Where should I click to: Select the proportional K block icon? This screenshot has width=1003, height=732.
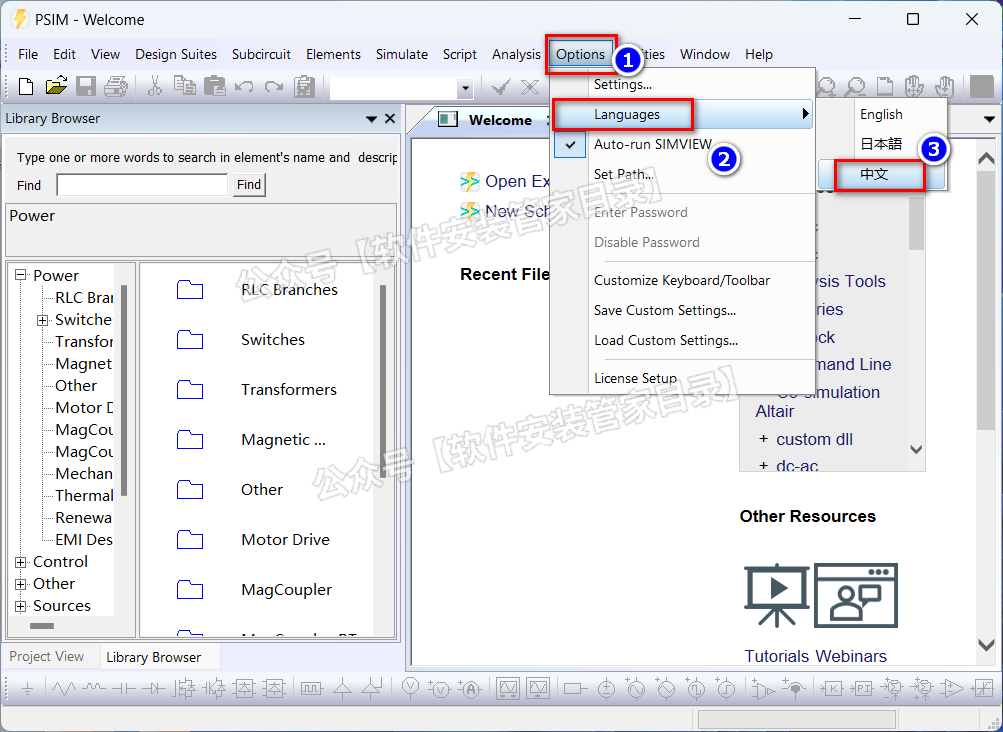(x=832, y=689)
